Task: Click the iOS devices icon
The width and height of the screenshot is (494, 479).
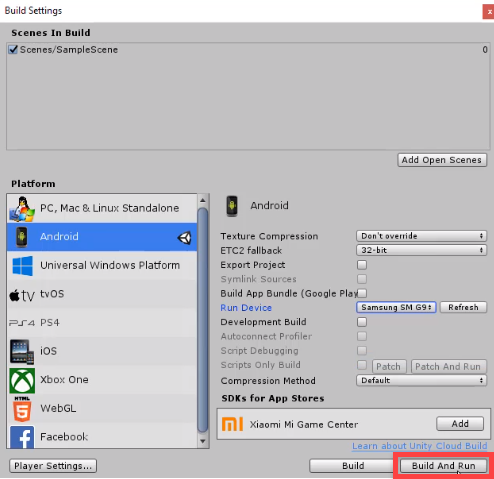Action: pyautogui.click(x=22, y=351)
